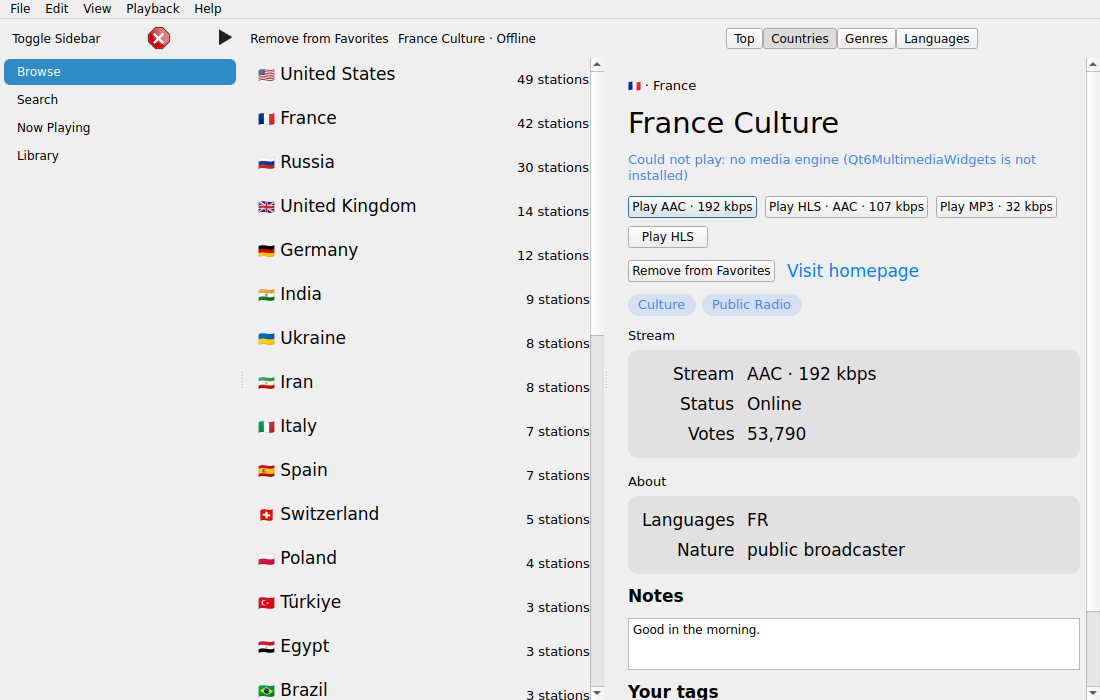Click the Ukraine flag icon
Image resolution: width=1100 pixels, height=700 pixels.
266,339
